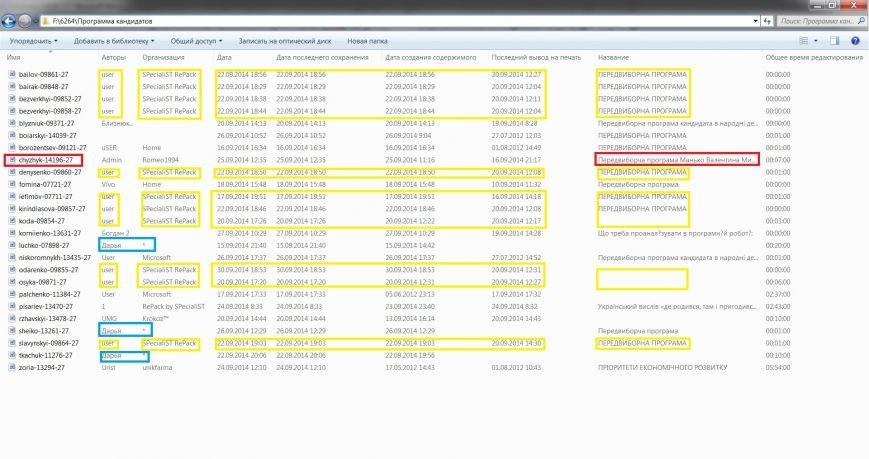This screenshot has height=459, width=869.
Task: Sort by the Организация column header
Action: [163, 57]
